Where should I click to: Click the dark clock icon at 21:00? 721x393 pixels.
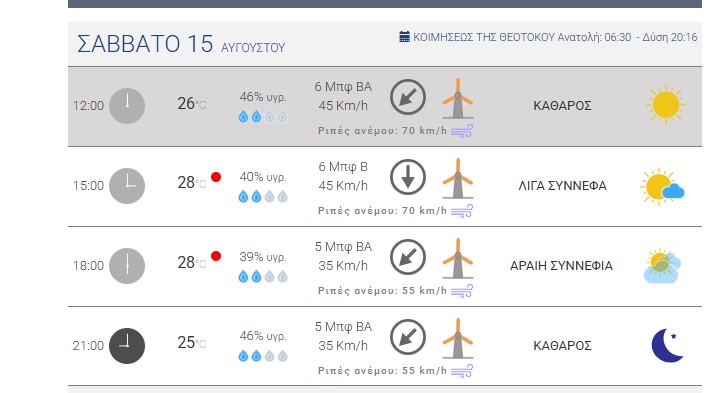[x=127, y=346]
